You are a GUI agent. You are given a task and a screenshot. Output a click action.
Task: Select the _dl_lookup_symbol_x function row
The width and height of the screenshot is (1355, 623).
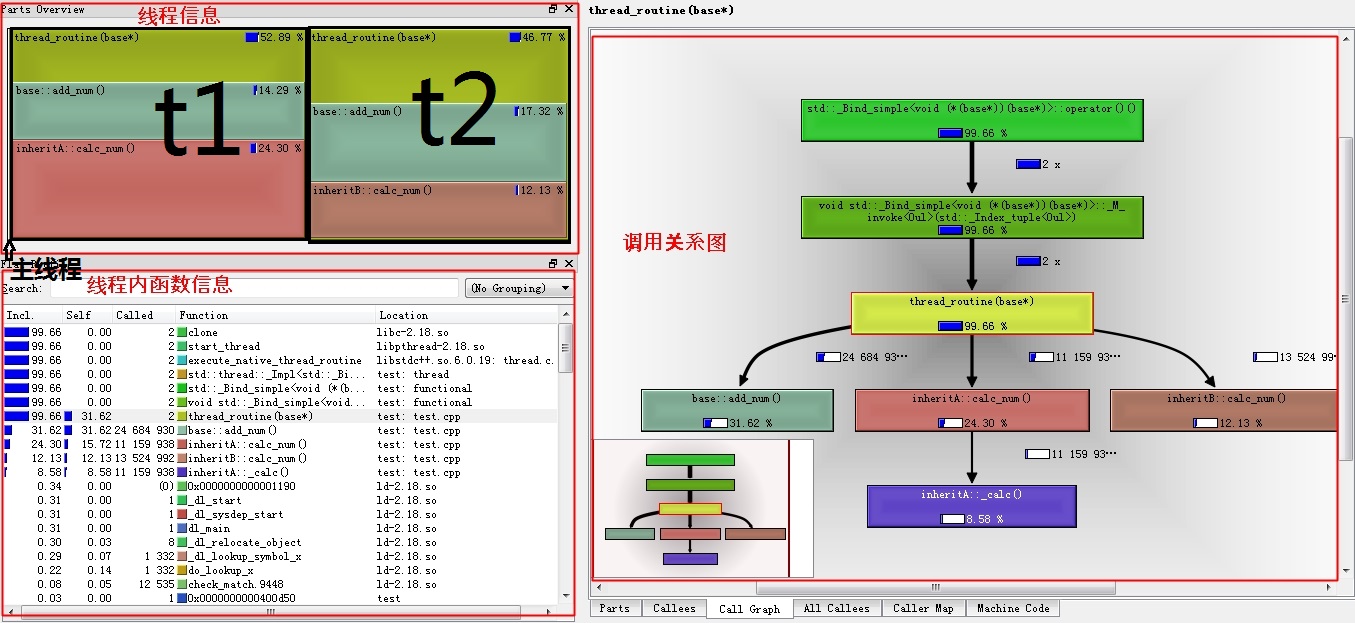click(280, 557)
